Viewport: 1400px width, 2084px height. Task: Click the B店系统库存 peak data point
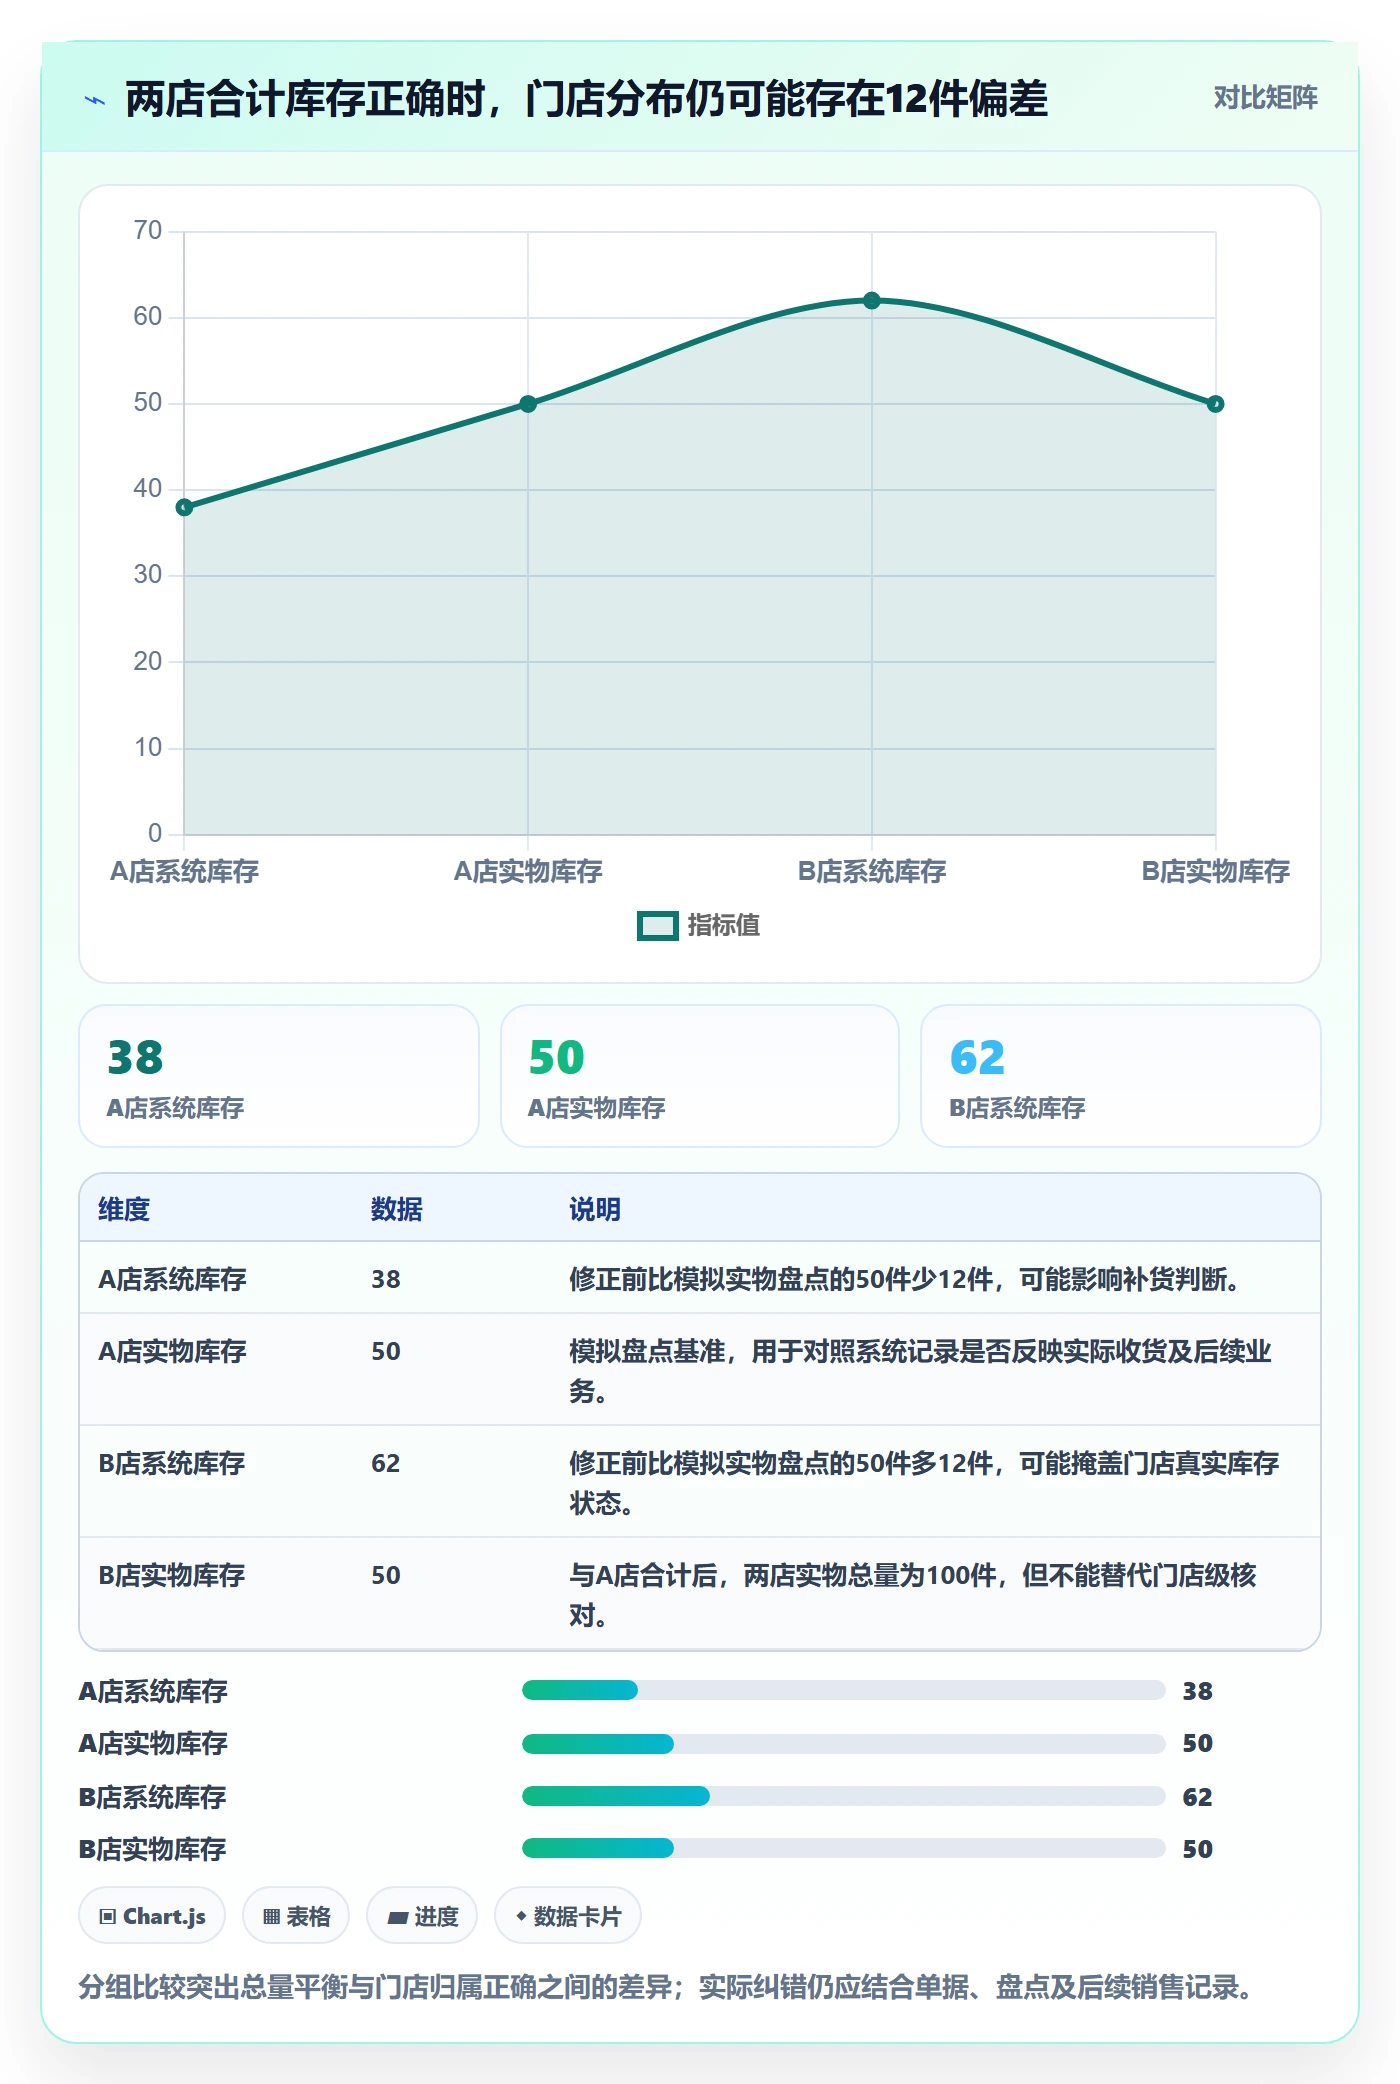click(x=872, y=301)
